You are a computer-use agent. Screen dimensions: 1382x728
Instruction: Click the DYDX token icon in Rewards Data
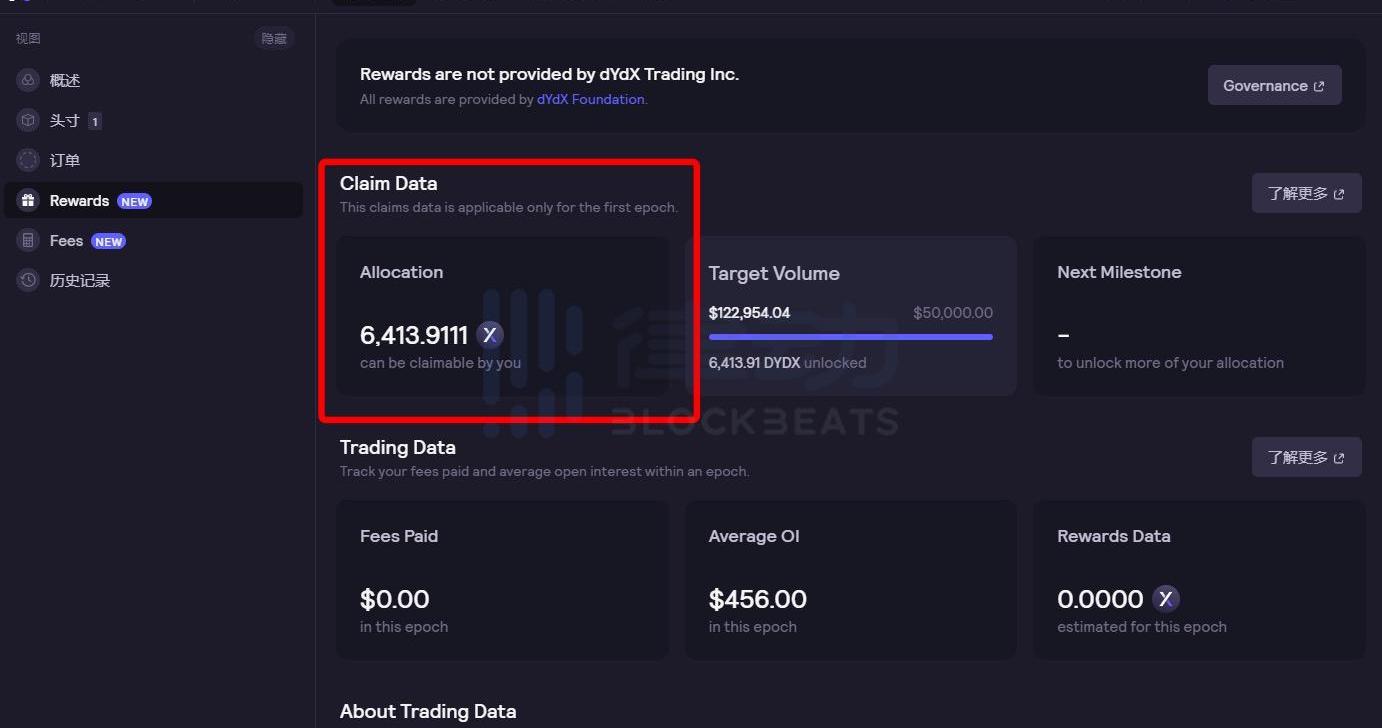(1165, 599)
